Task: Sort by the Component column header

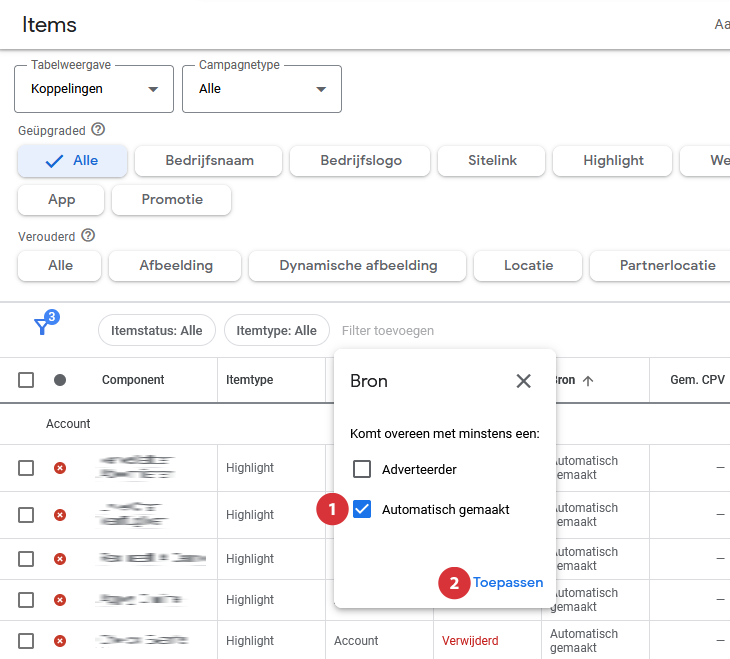Action: click(x=133, y=380)
